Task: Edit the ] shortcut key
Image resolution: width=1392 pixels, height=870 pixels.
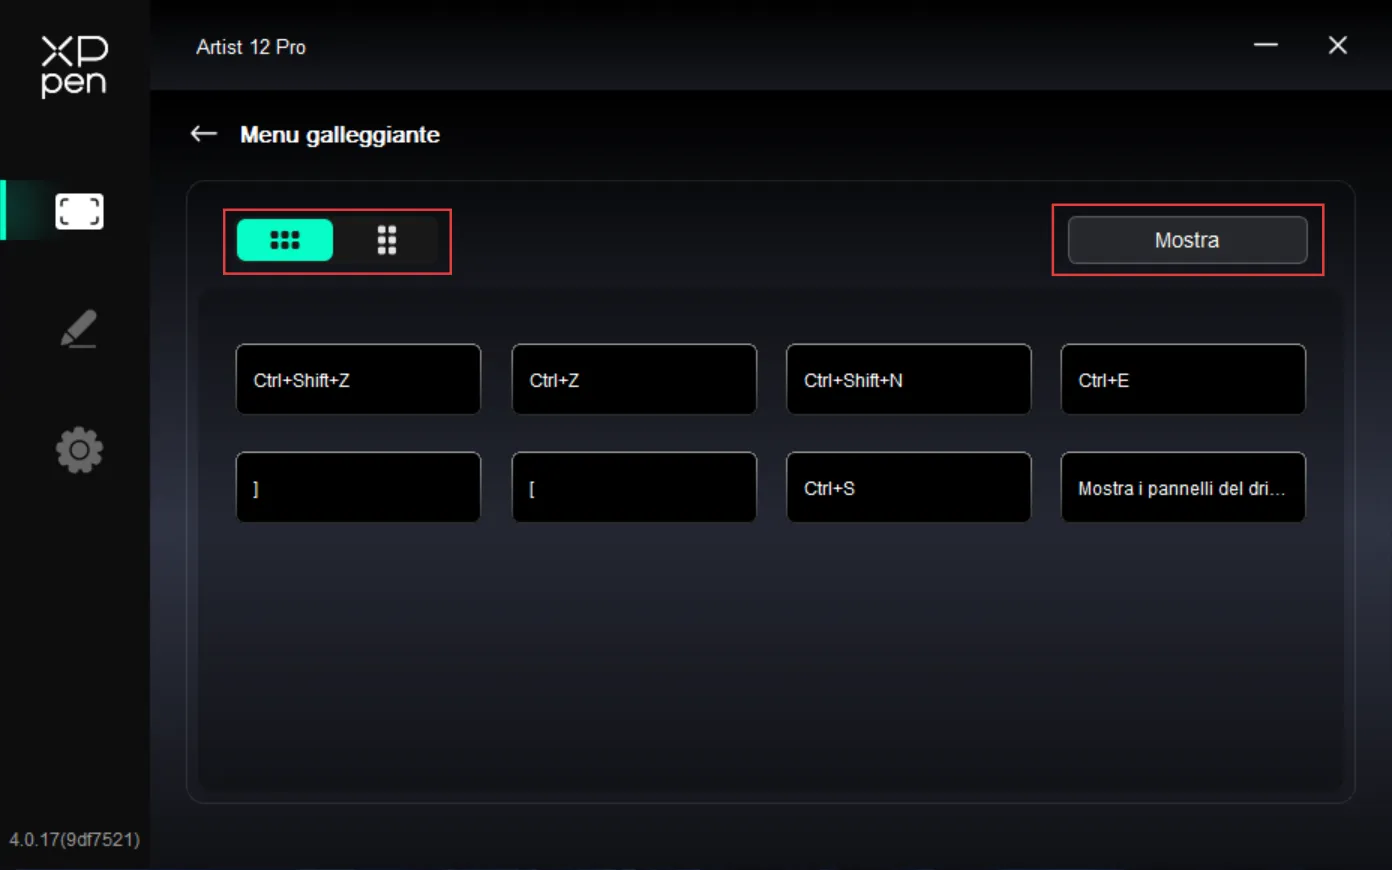Action: pyautogui.click(x=358, y=487)
